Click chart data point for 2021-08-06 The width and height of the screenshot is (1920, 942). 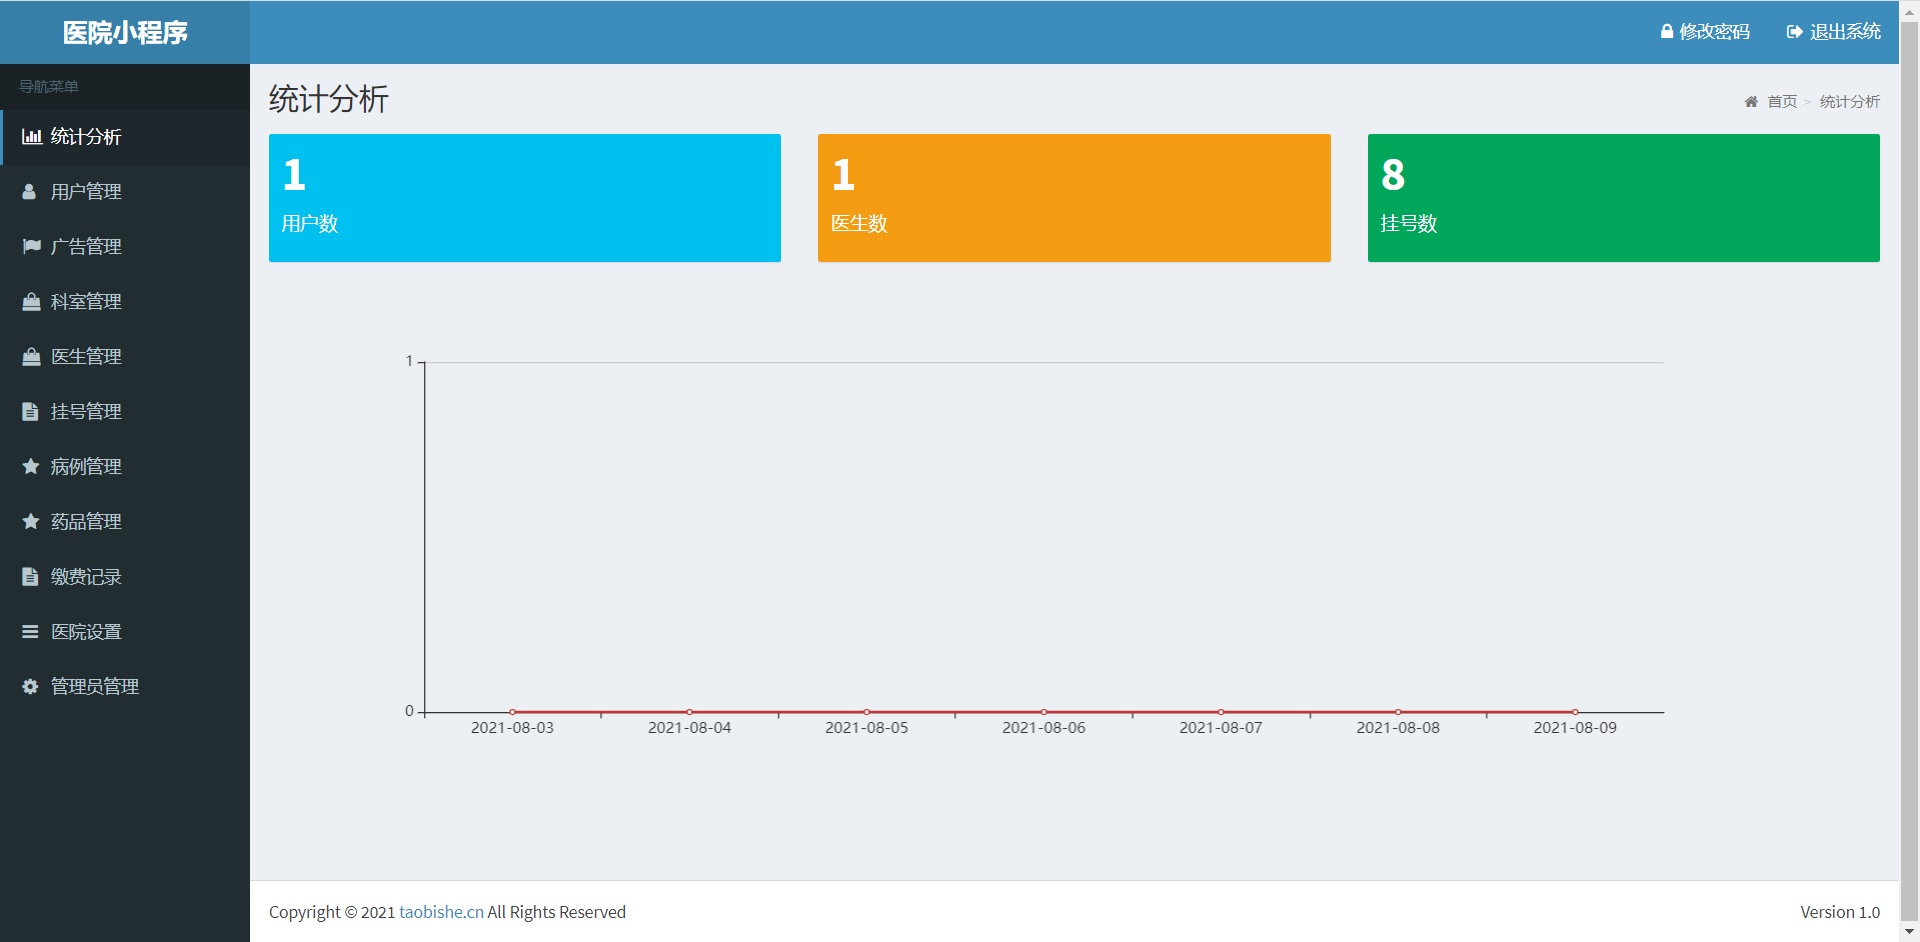[1044, 712]
